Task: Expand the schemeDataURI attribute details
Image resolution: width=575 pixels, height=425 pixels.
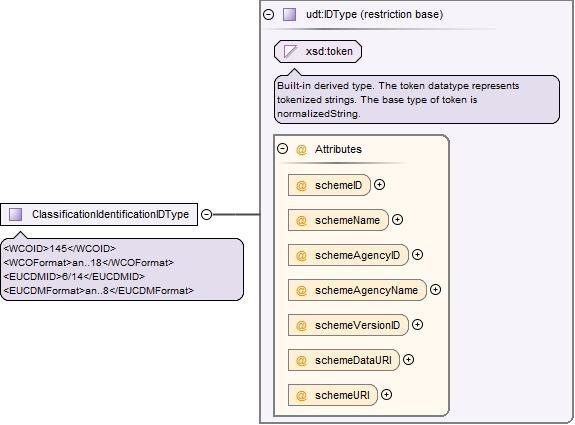Action: coord(409,360)
